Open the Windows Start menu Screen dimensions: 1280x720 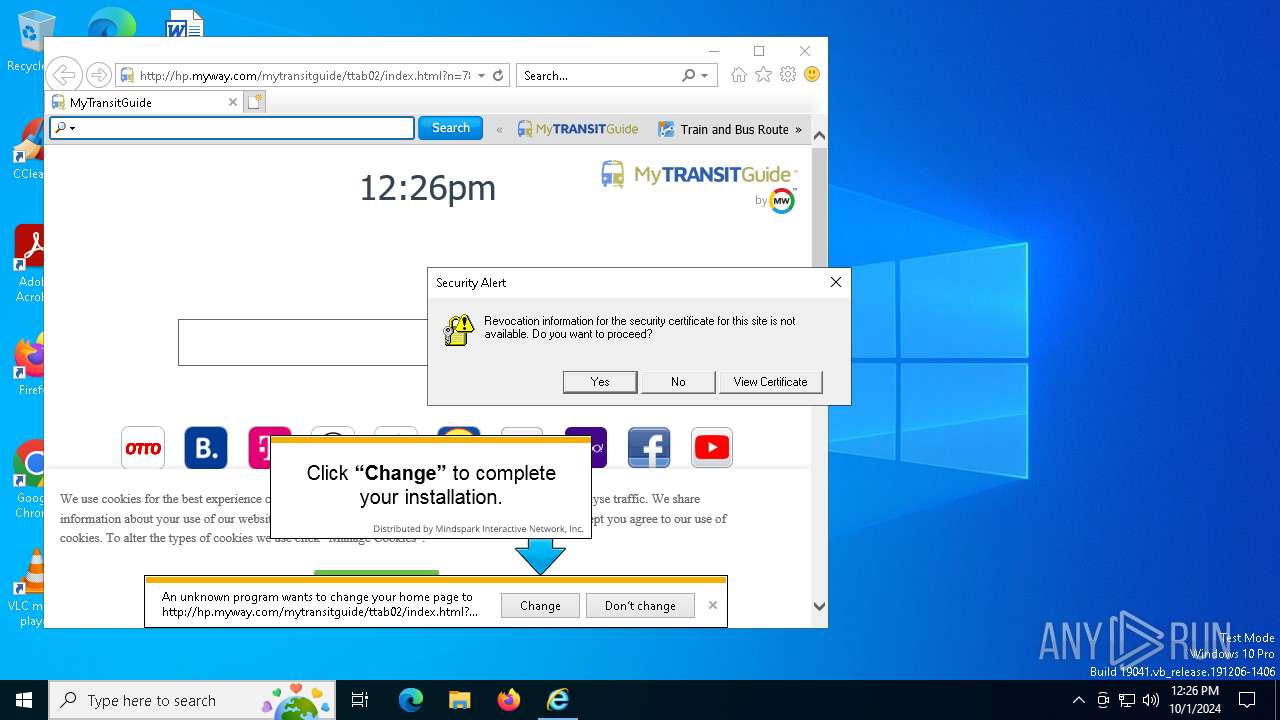pos(24,700)
